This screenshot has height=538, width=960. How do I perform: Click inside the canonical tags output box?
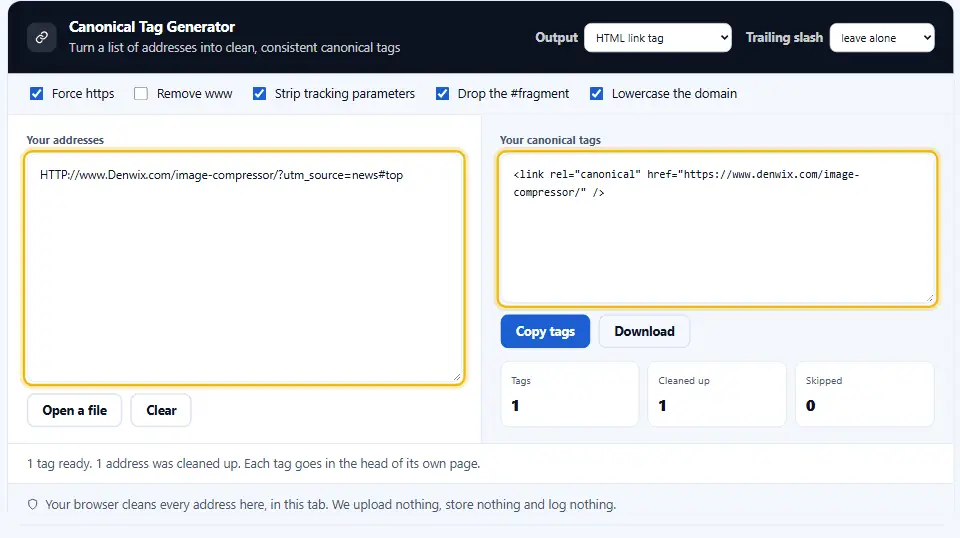click(x=717, y=228)
